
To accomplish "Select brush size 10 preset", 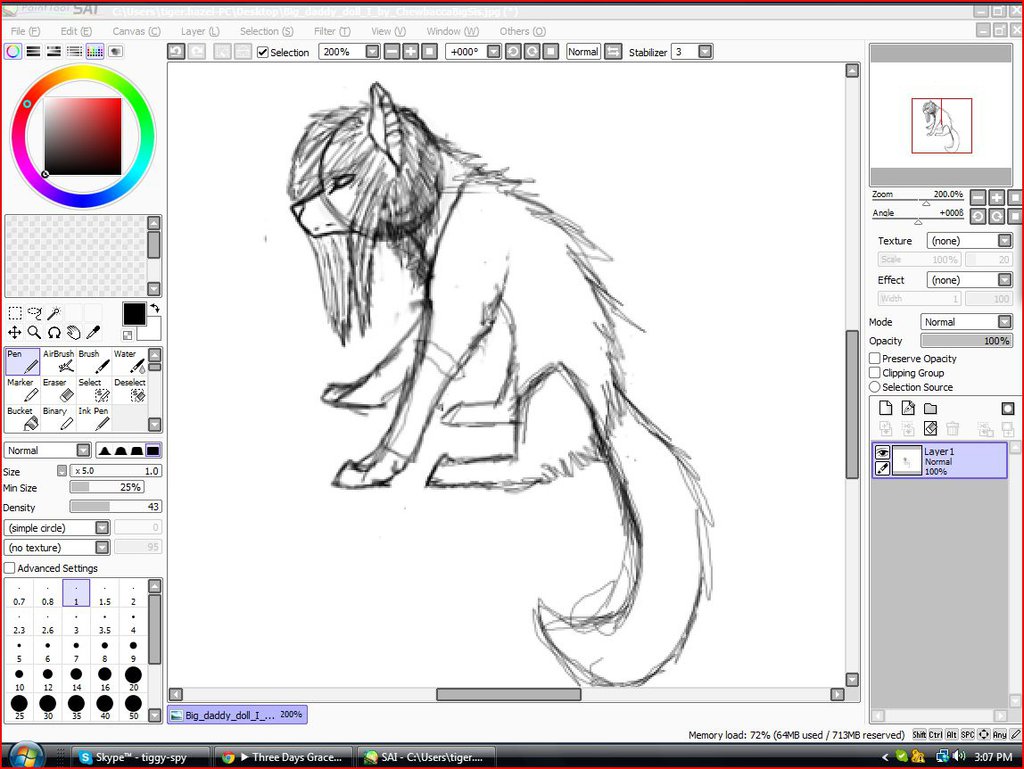I will coord(19,680).
